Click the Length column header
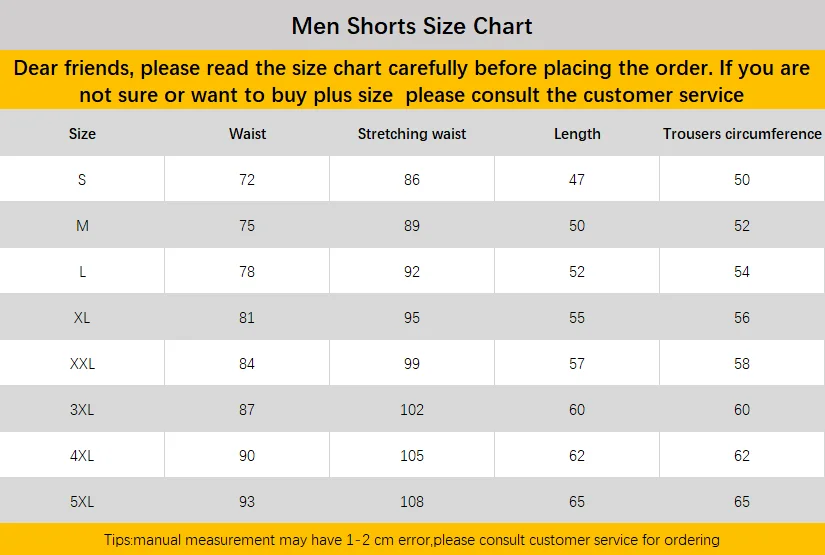 click(x=577, y=134)
